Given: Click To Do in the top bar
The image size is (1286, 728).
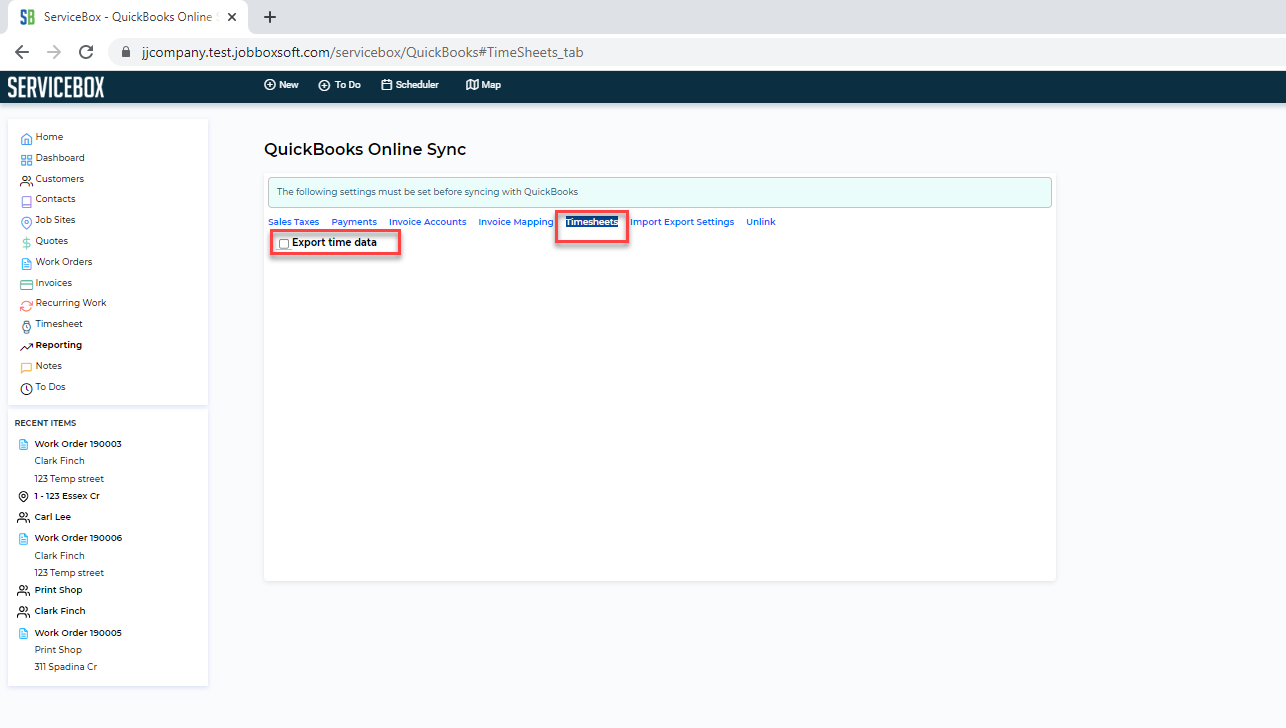Looking at the screenshot, I should 340,85.
